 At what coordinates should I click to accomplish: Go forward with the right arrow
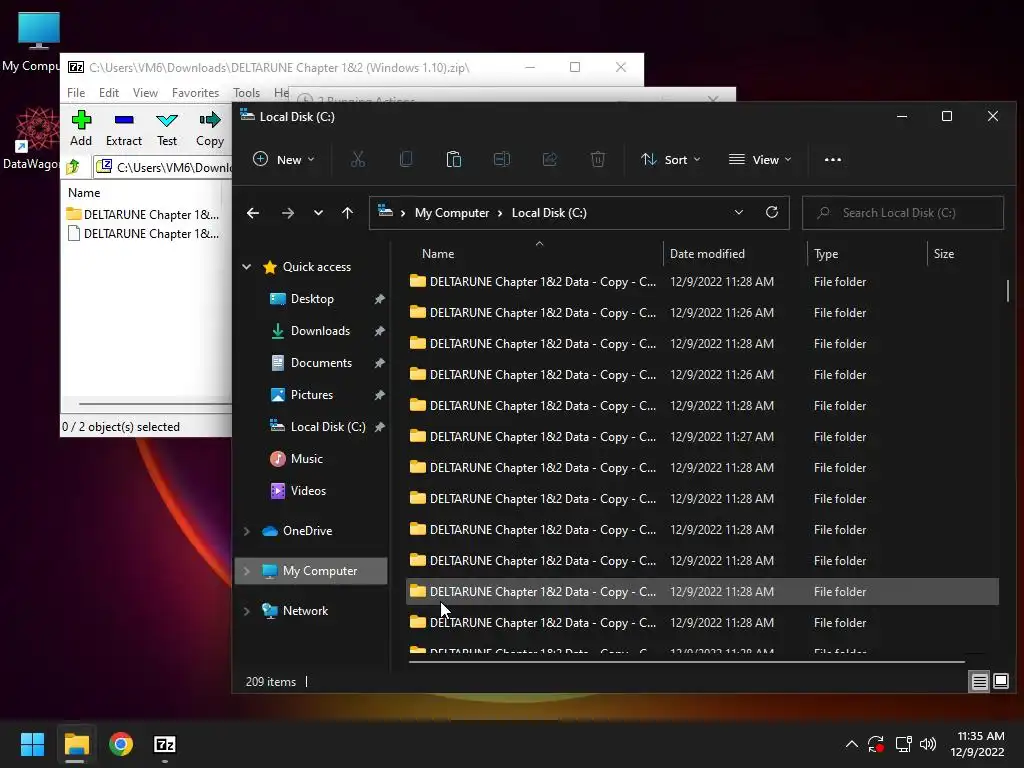pos(287,213)
